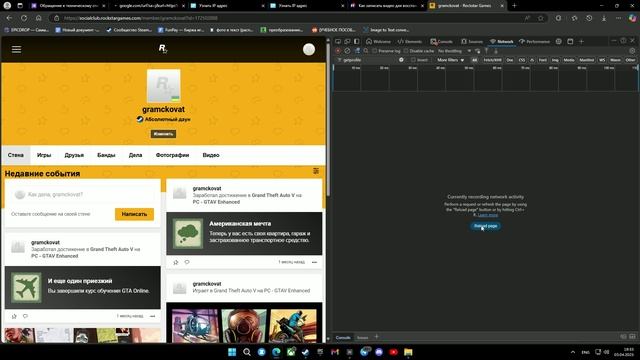Expand the More filters dropdown
Screen dimensions: 640x360
coord(451,60)
